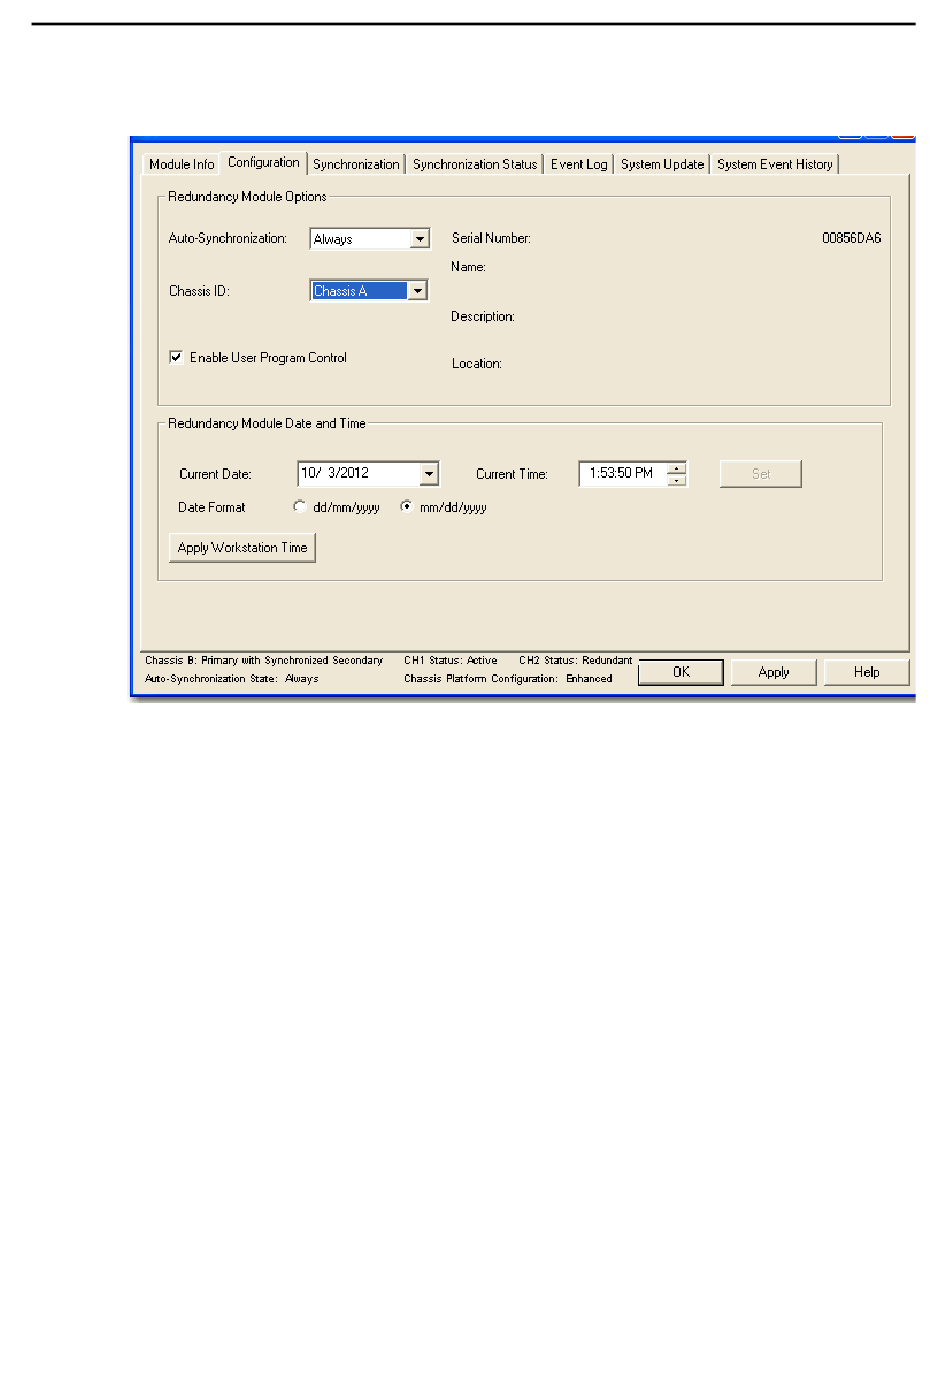Click the Serial Number label
The image size is (950, 1398).
(x=491, y=238)
